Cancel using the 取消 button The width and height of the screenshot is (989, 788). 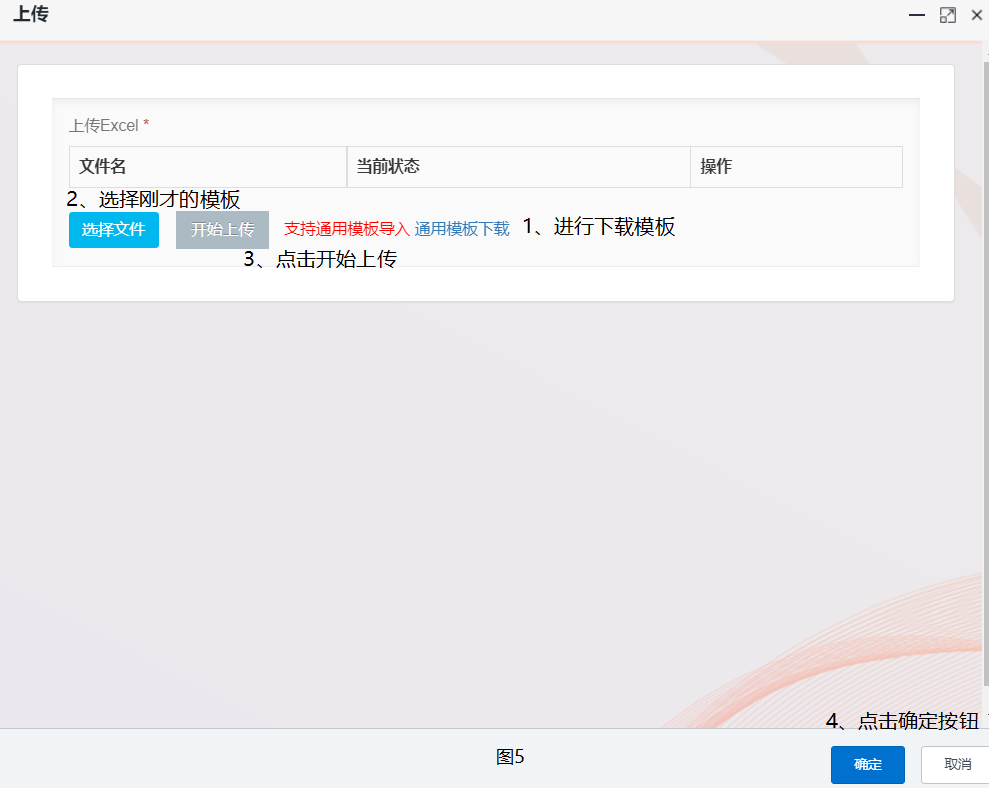957,765
